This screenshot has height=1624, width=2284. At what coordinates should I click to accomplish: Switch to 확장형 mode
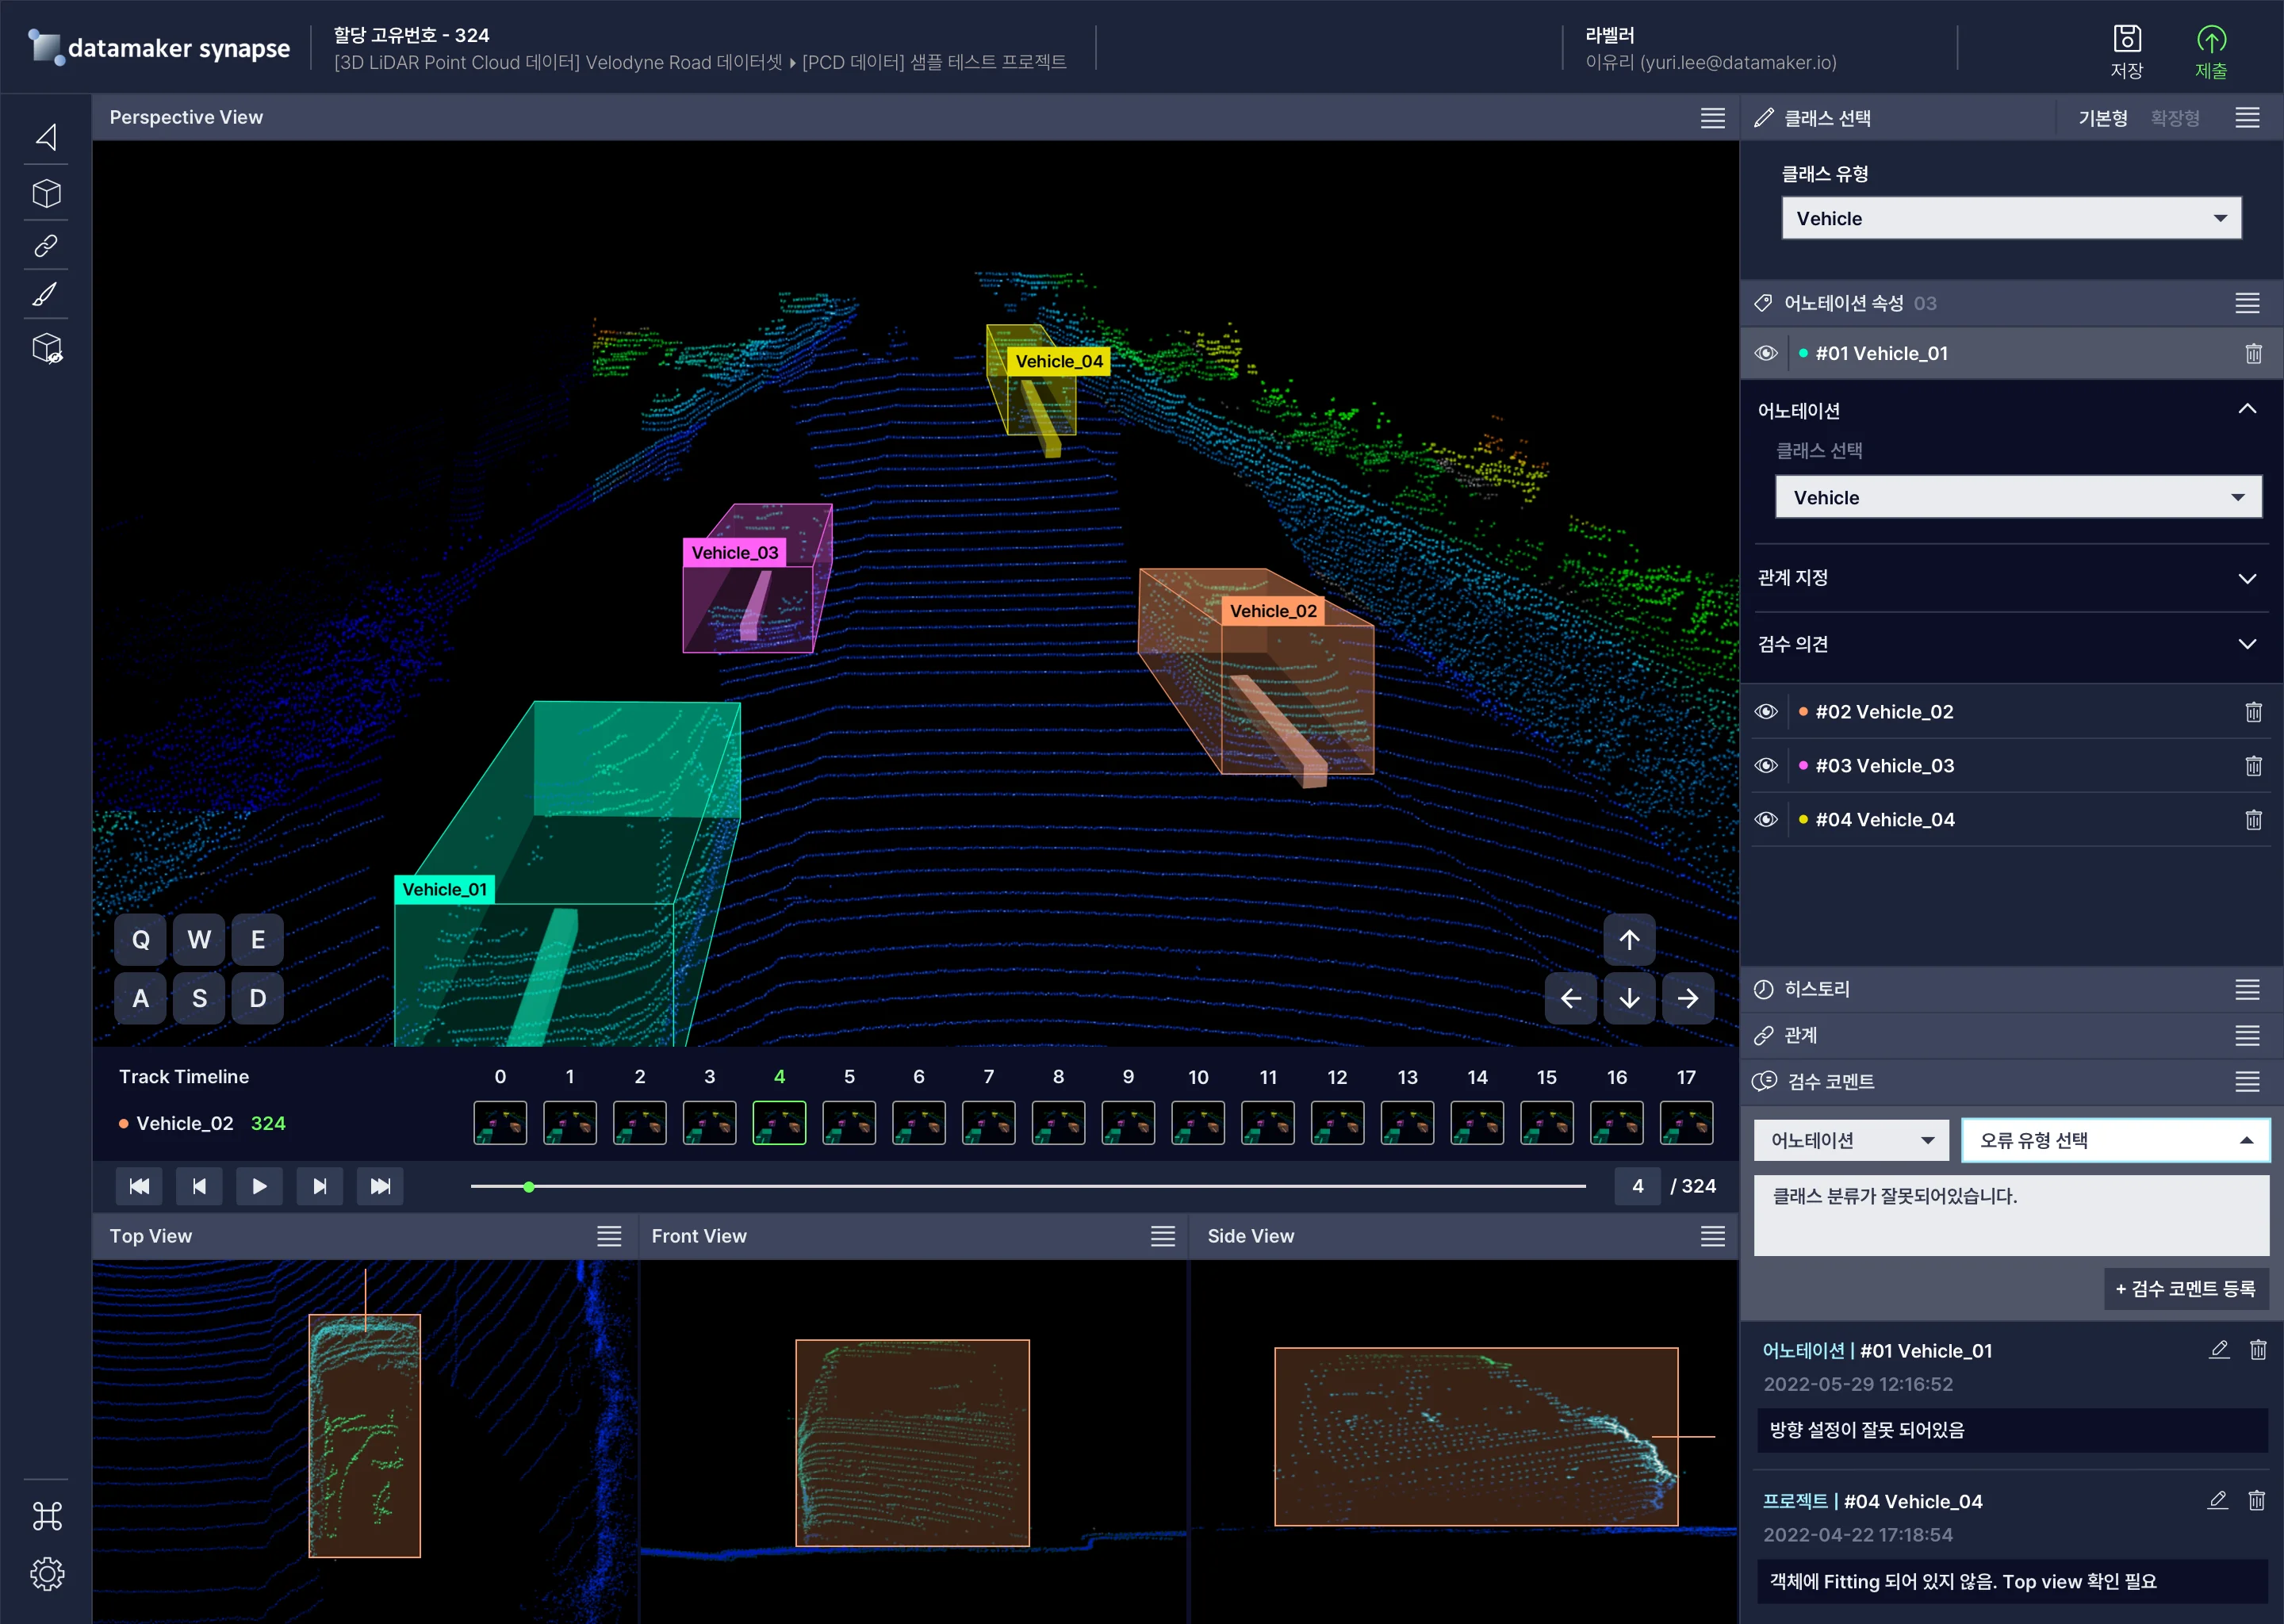(x=2175, y=118)
